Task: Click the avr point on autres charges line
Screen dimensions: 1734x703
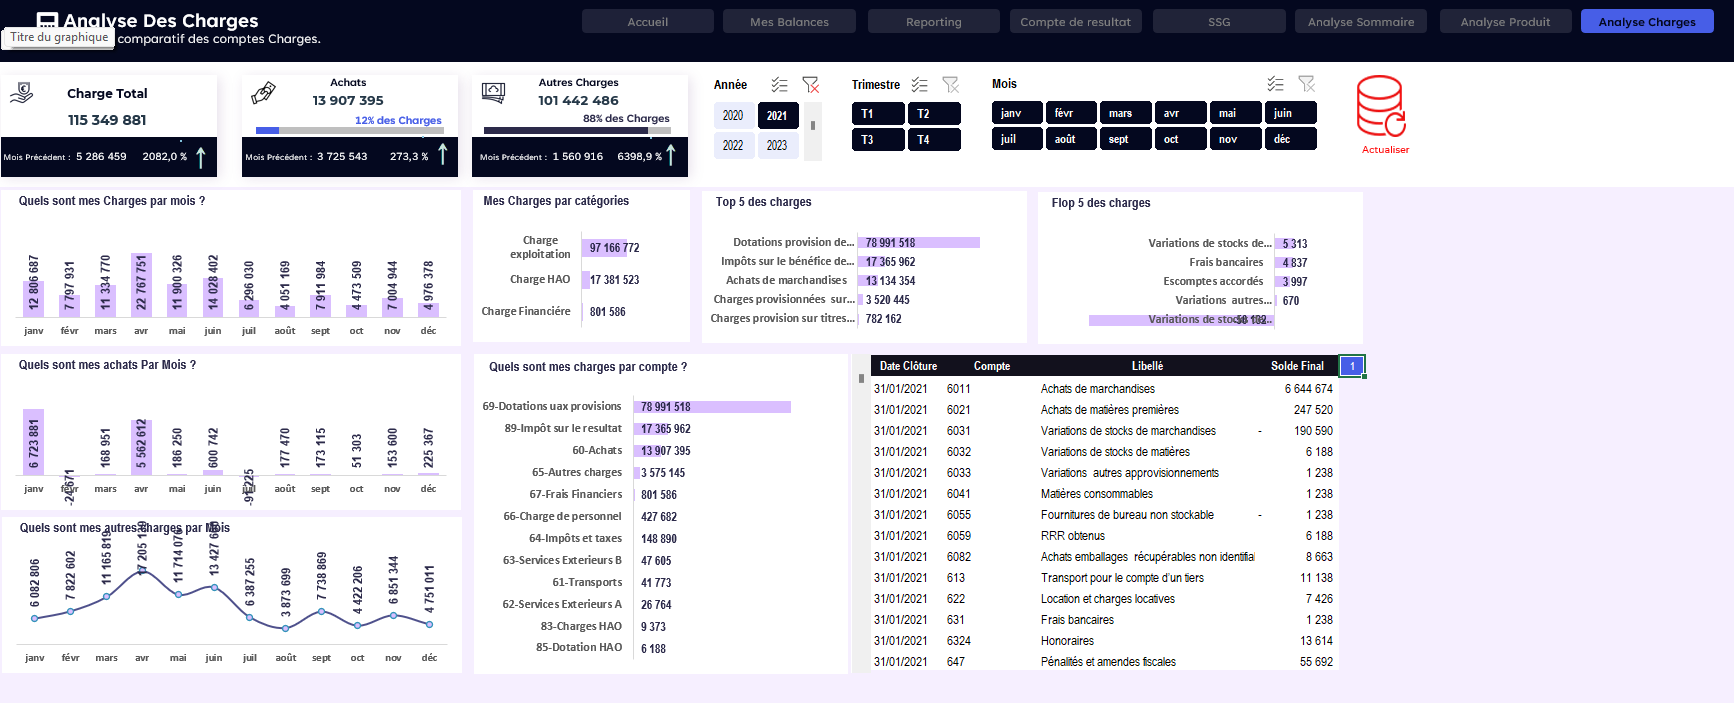Action: [142, 572]
